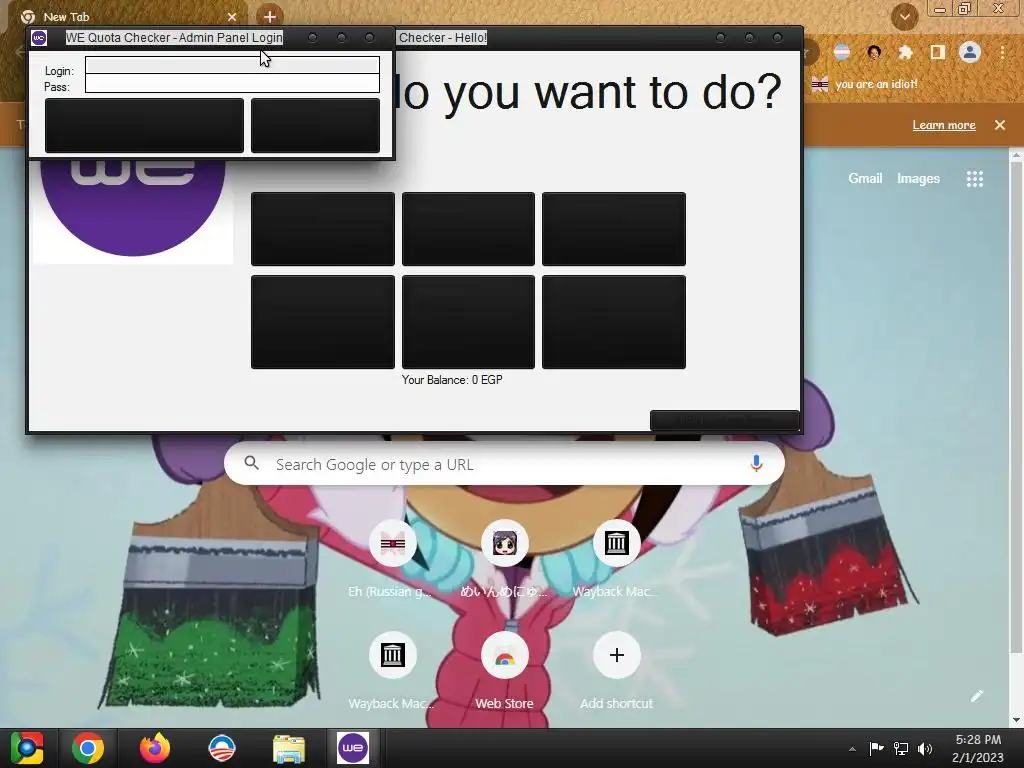
Task: Click 'Your Balance: 0 EGP' text
Action: (x=452, y=379)
